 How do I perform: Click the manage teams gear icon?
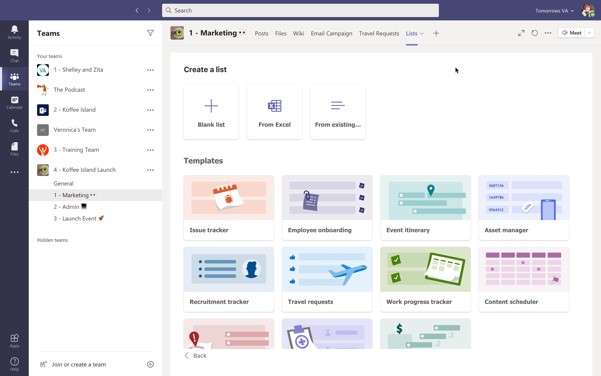coord(150,365)
